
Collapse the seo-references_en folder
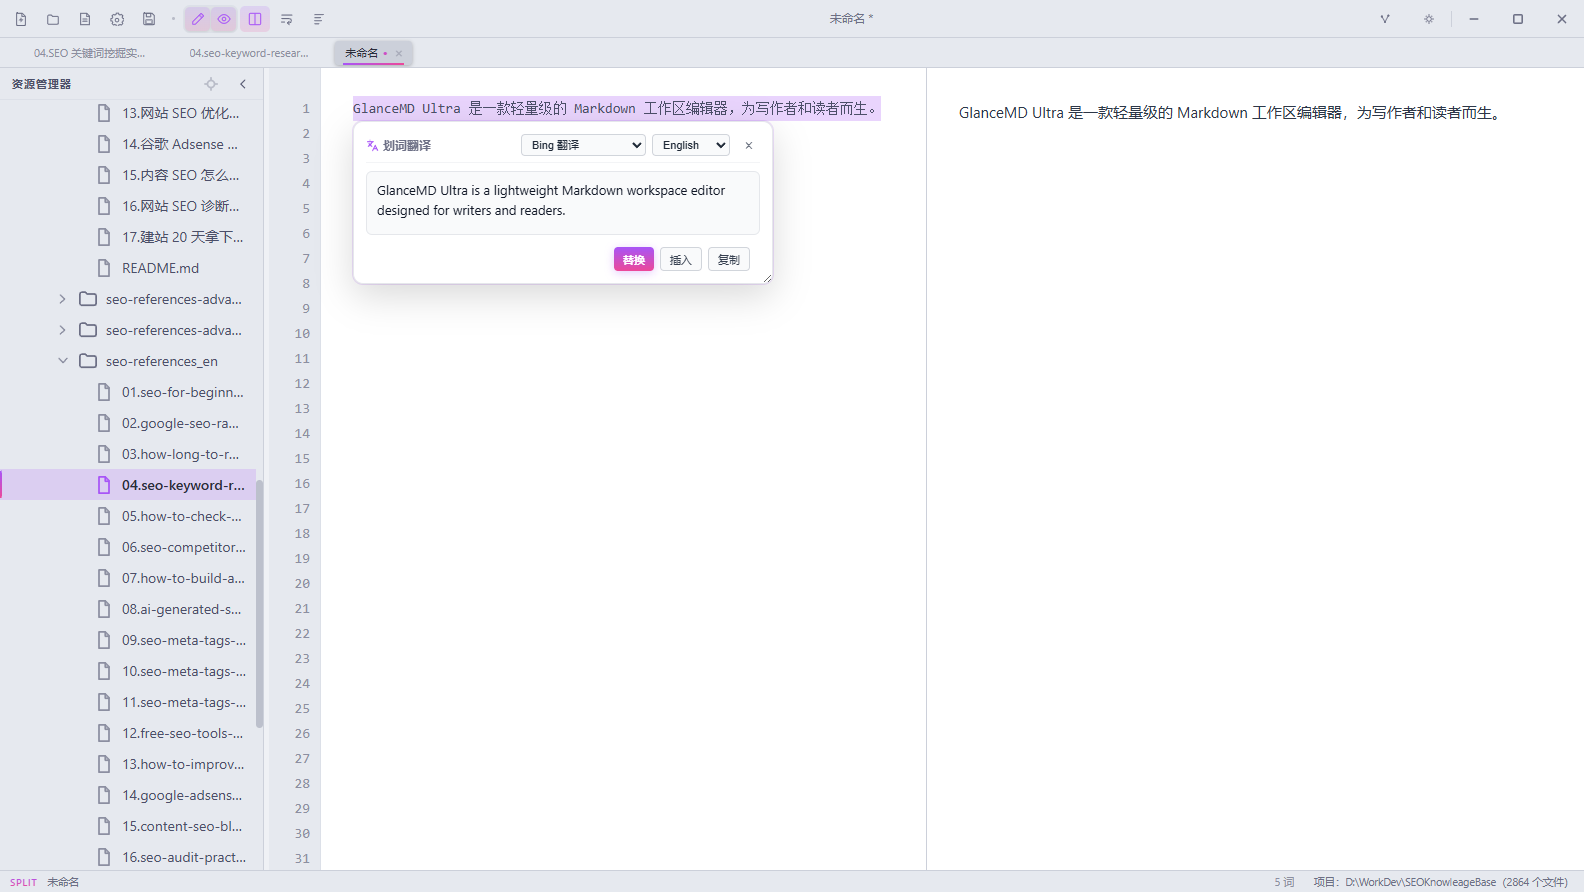click(x=62, y=361)
